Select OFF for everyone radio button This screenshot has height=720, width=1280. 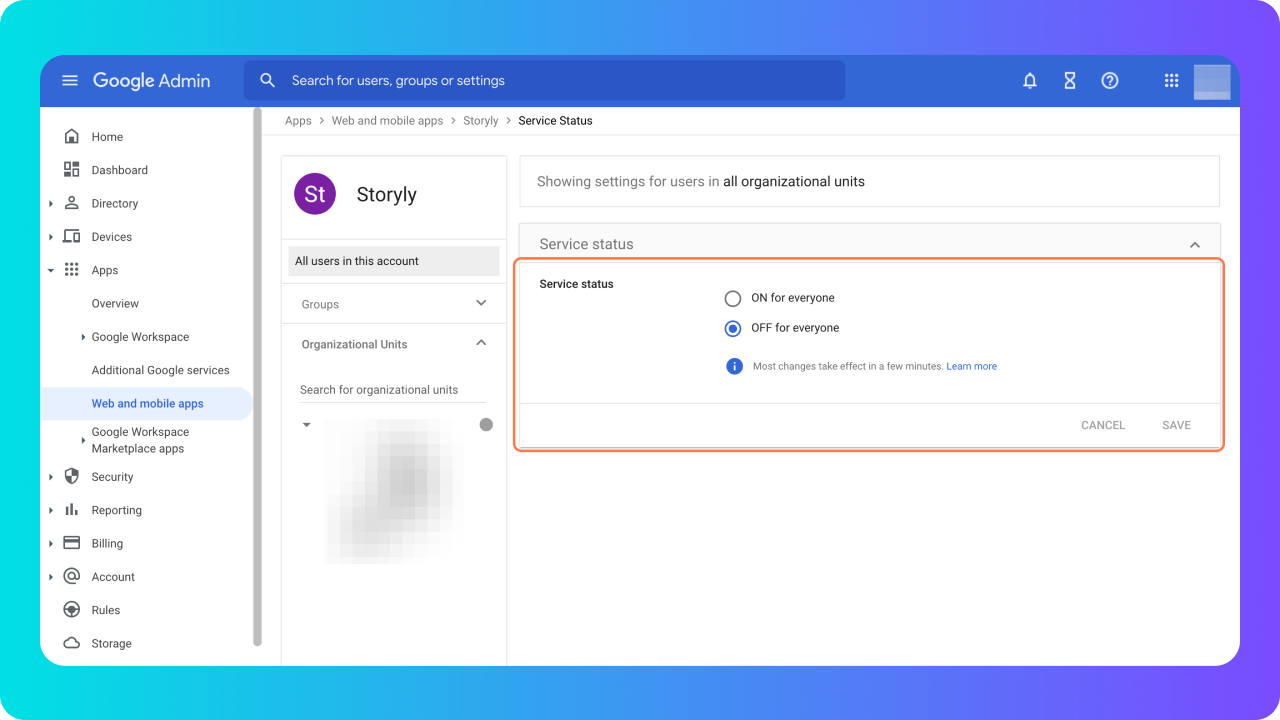point(733,328)
